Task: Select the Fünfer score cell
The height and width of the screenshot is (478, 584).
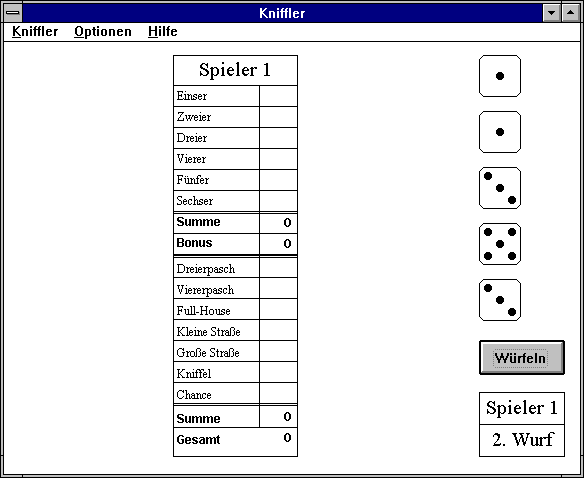Action: click(278, 180)
